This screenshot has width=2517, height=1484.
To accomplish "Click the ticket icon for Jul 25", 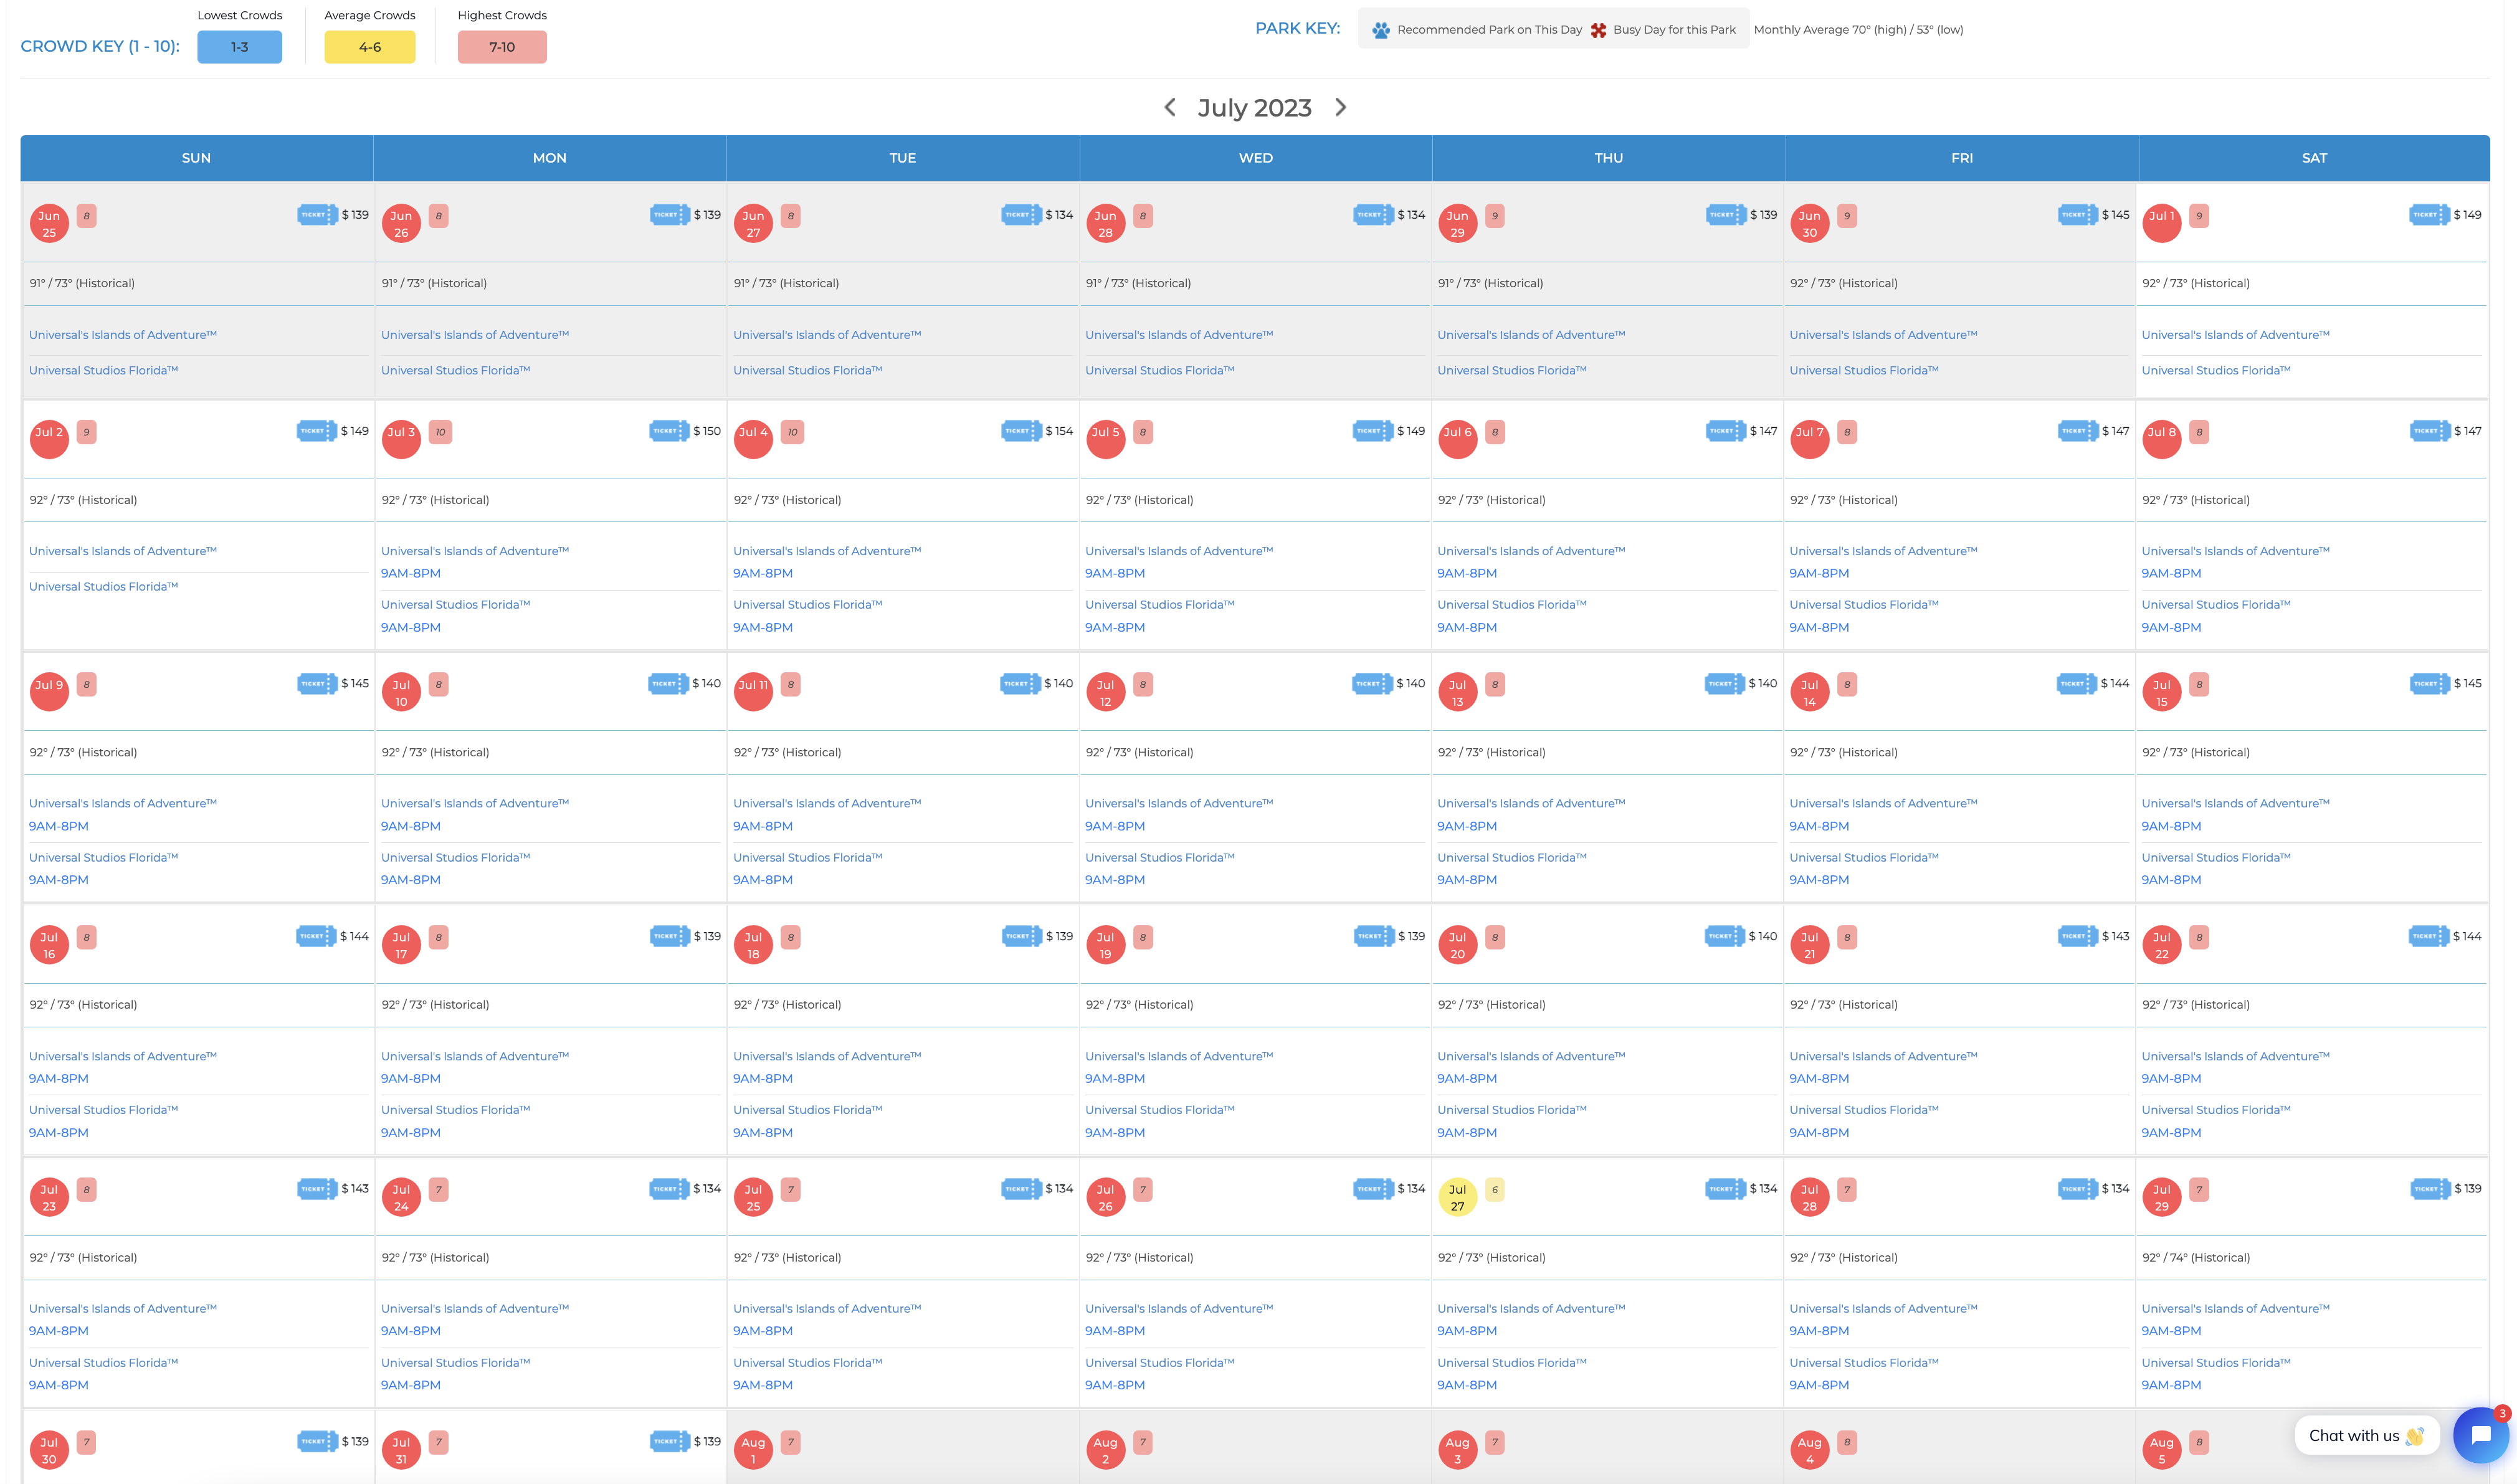I will [1021, 1189].
